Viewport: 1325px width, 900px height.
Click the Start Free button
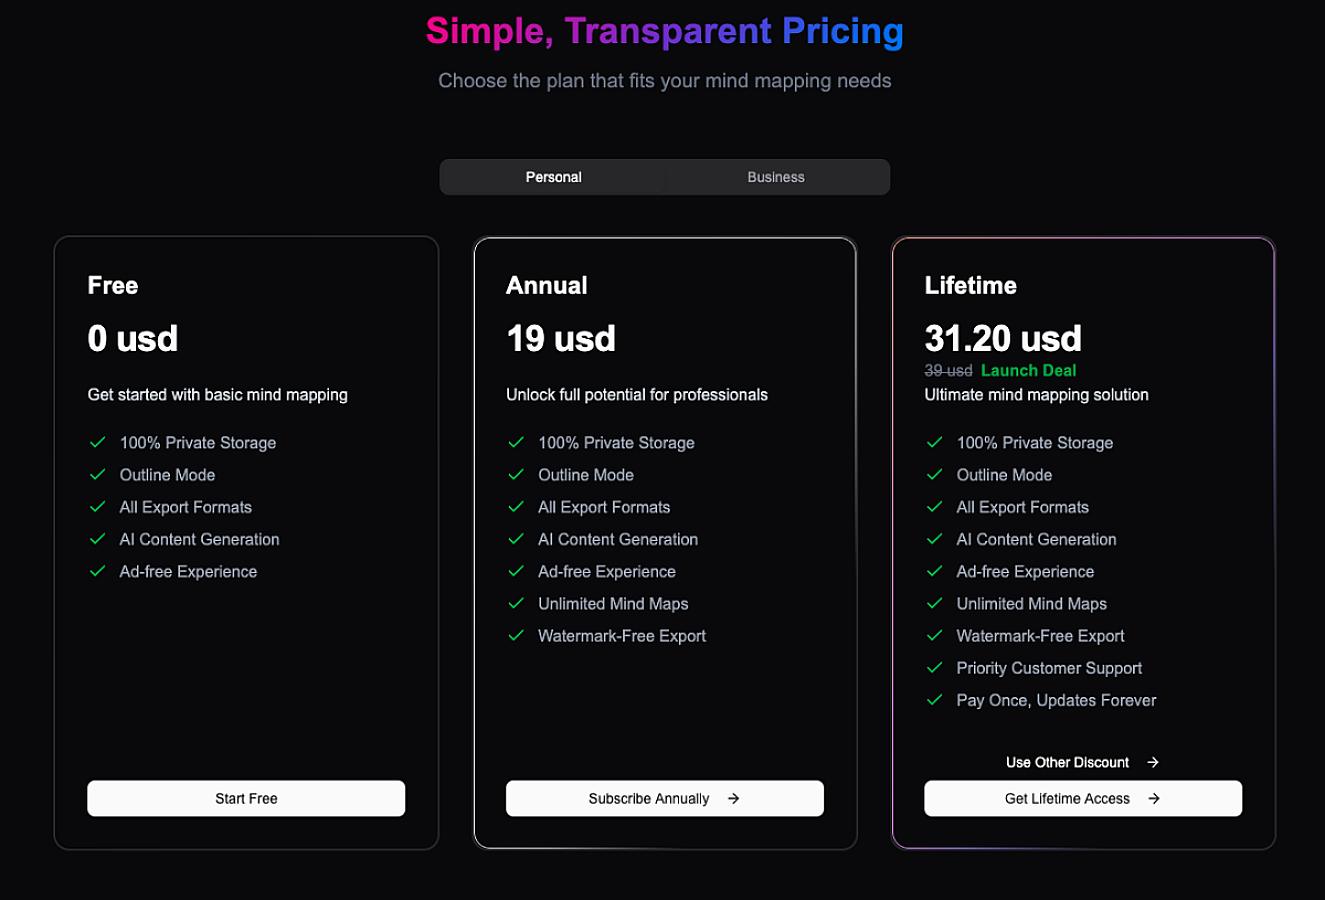point(246,798)
